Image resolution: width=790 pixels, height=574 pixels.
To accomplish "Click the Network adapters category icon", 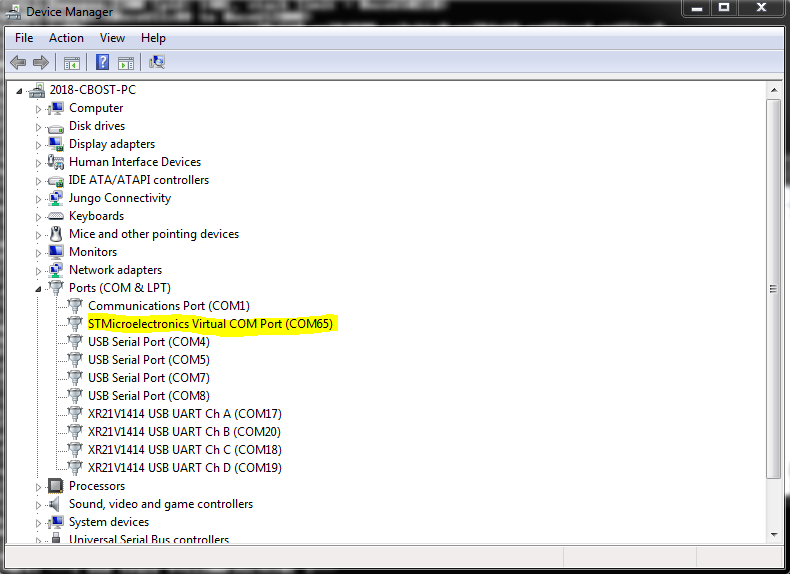I will coord(55,270).
